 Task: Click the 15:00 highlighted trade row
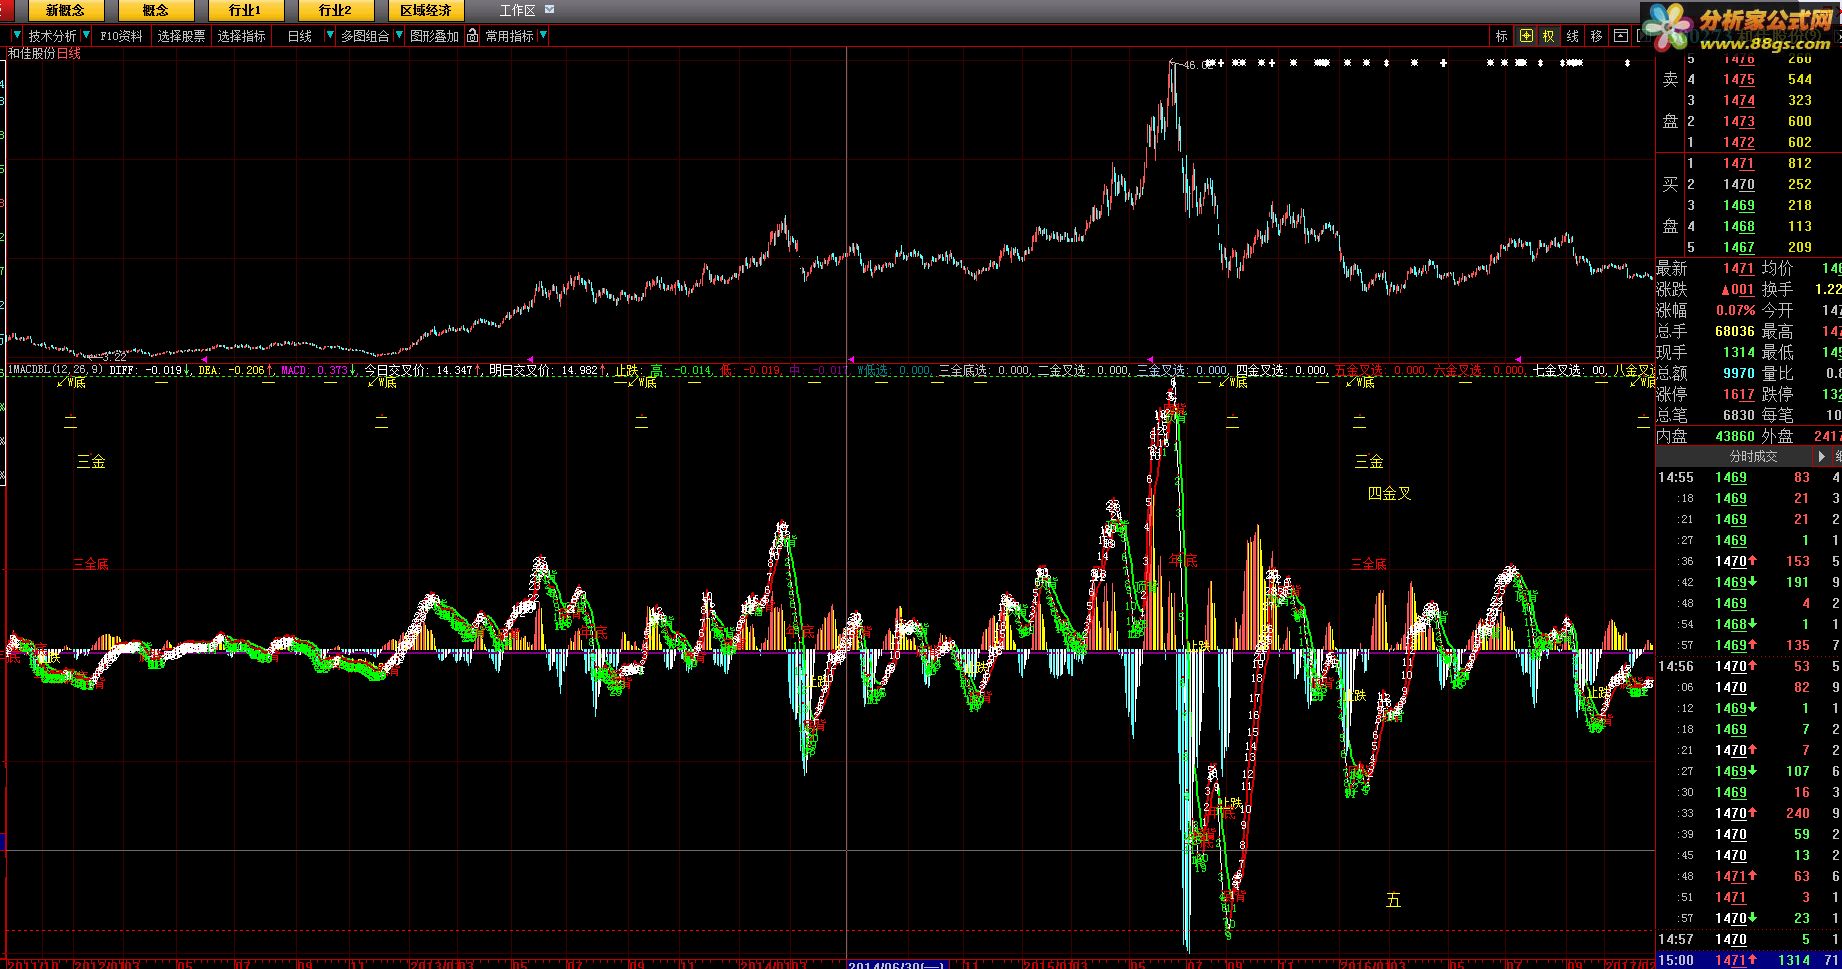(x=1749, y=960)
